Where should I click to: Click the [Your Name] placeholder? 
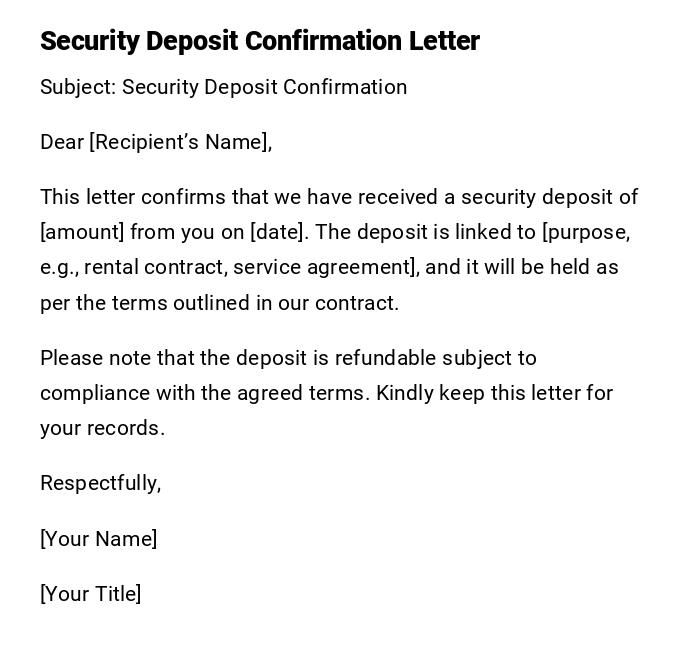pos(98,539)
